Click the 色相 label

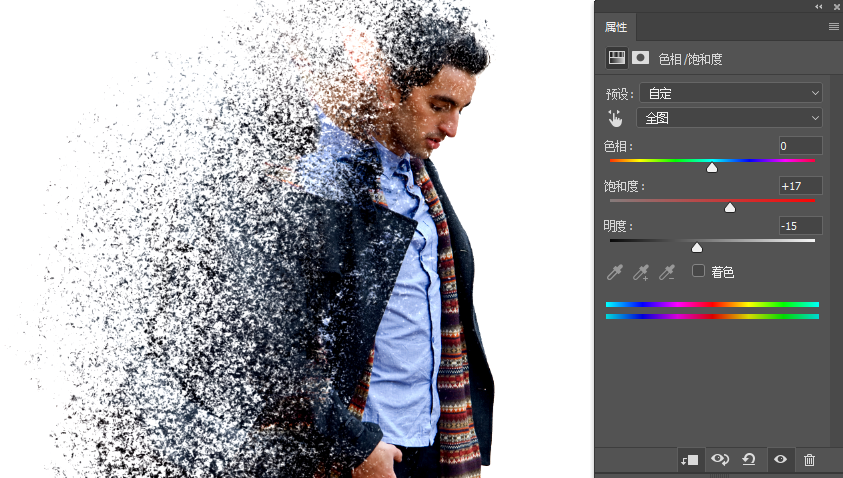618,146
